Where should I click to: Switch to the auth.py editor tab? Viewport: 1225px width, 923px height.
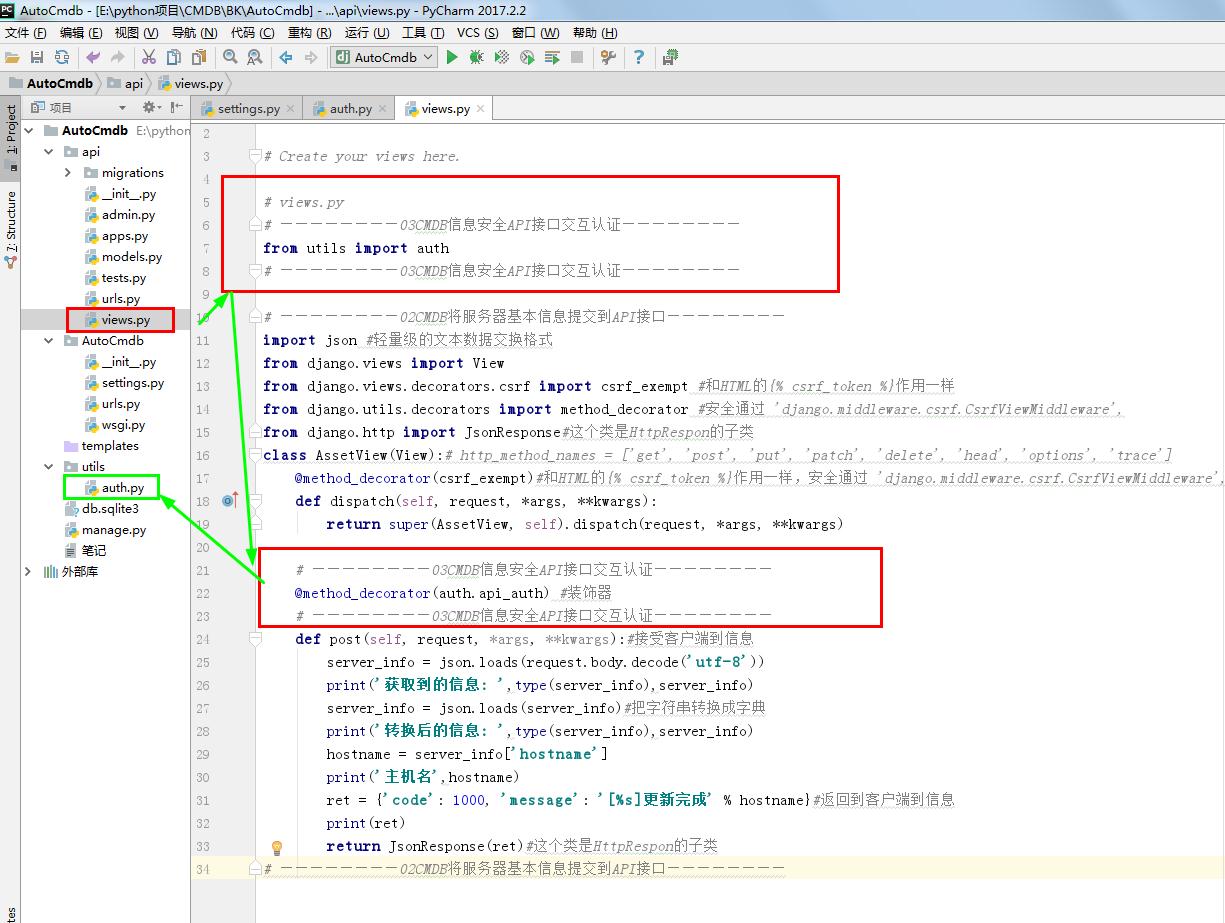pos(350,109)
